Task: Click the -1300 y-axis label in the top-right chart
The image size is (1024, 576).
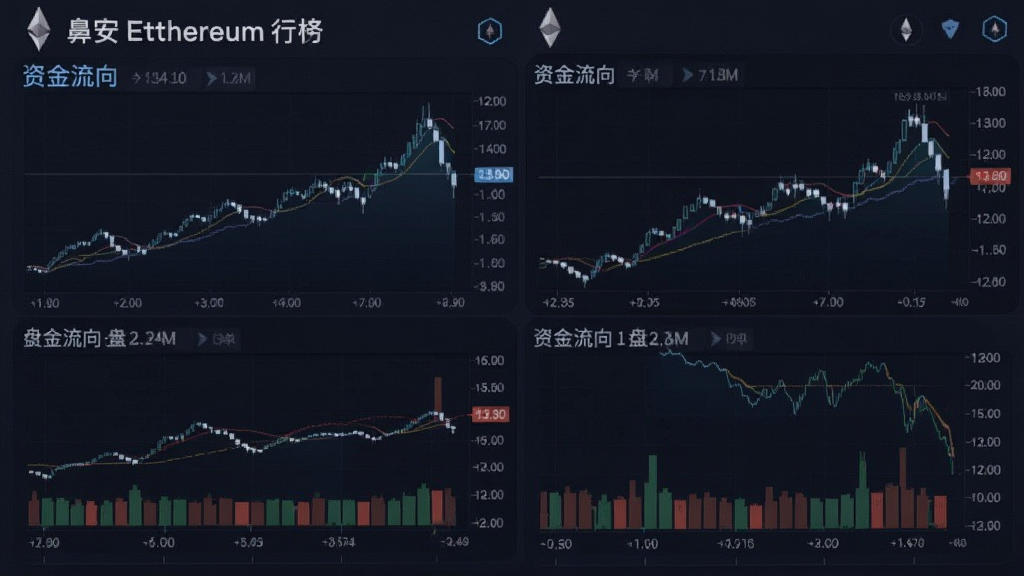Action: 987,123
